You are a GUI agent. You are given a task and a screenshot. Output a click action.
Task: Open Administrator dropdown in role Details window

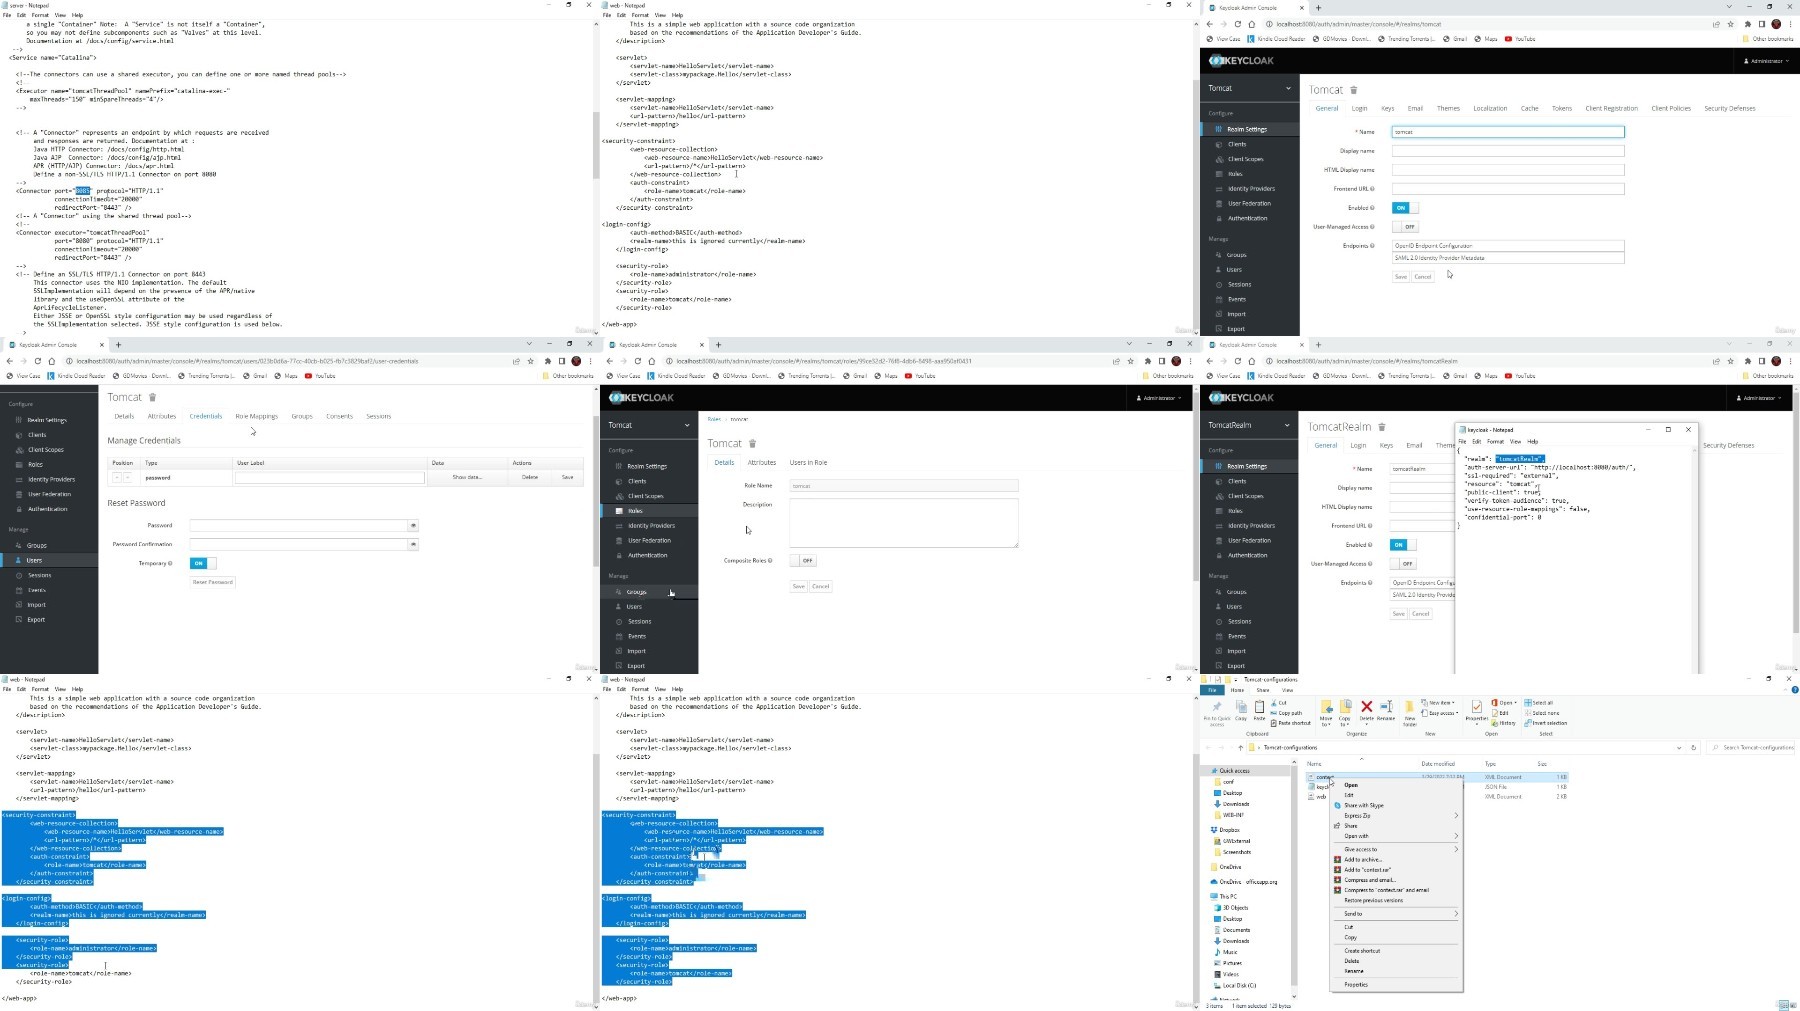pos(1161,398)
